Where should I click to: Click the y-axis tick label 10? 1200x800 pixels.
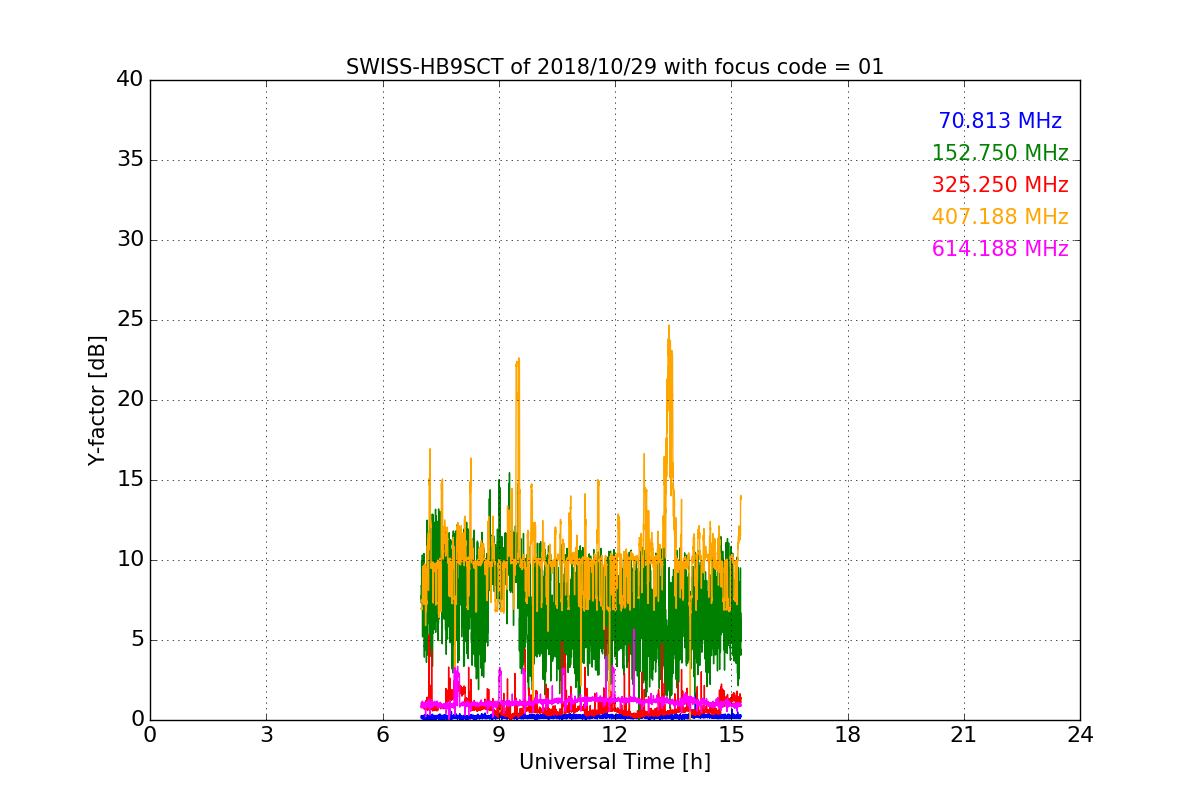click(x=130, y=560)
